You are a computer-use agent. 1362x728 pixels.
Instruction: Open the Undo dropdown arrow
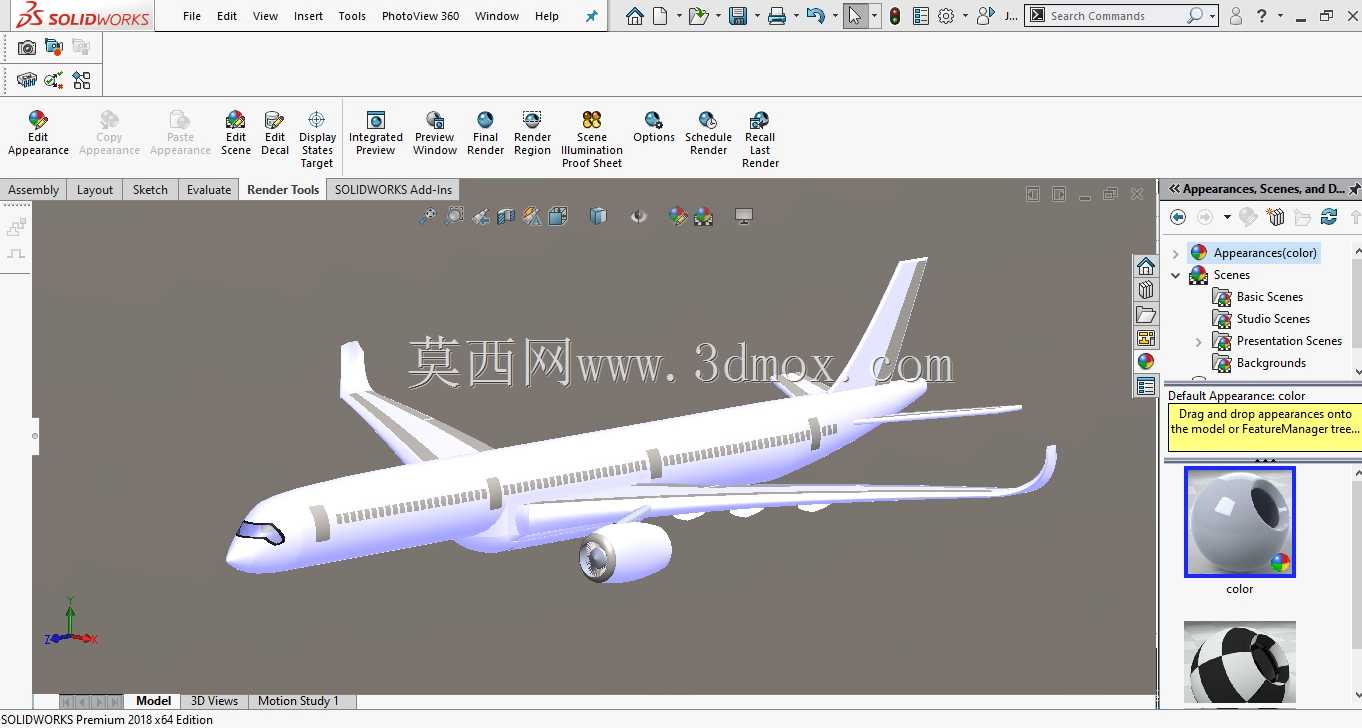click(834, 16)
